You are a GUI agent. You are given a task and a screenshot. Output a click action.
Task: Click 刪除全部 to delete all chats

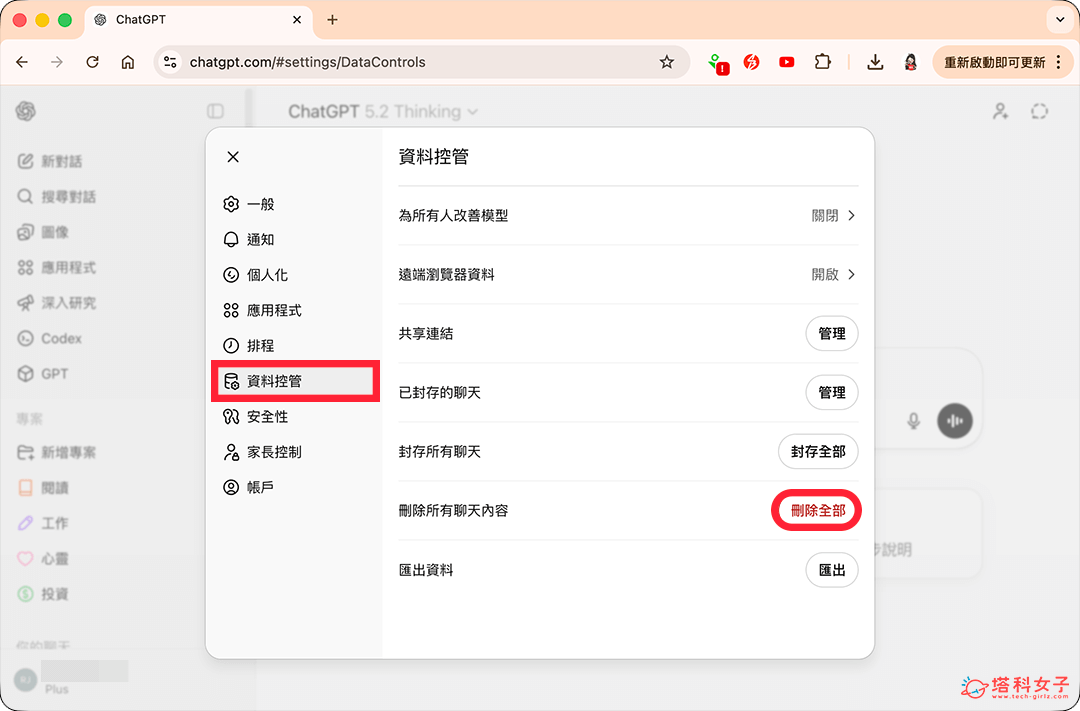[x=816, y=510]
